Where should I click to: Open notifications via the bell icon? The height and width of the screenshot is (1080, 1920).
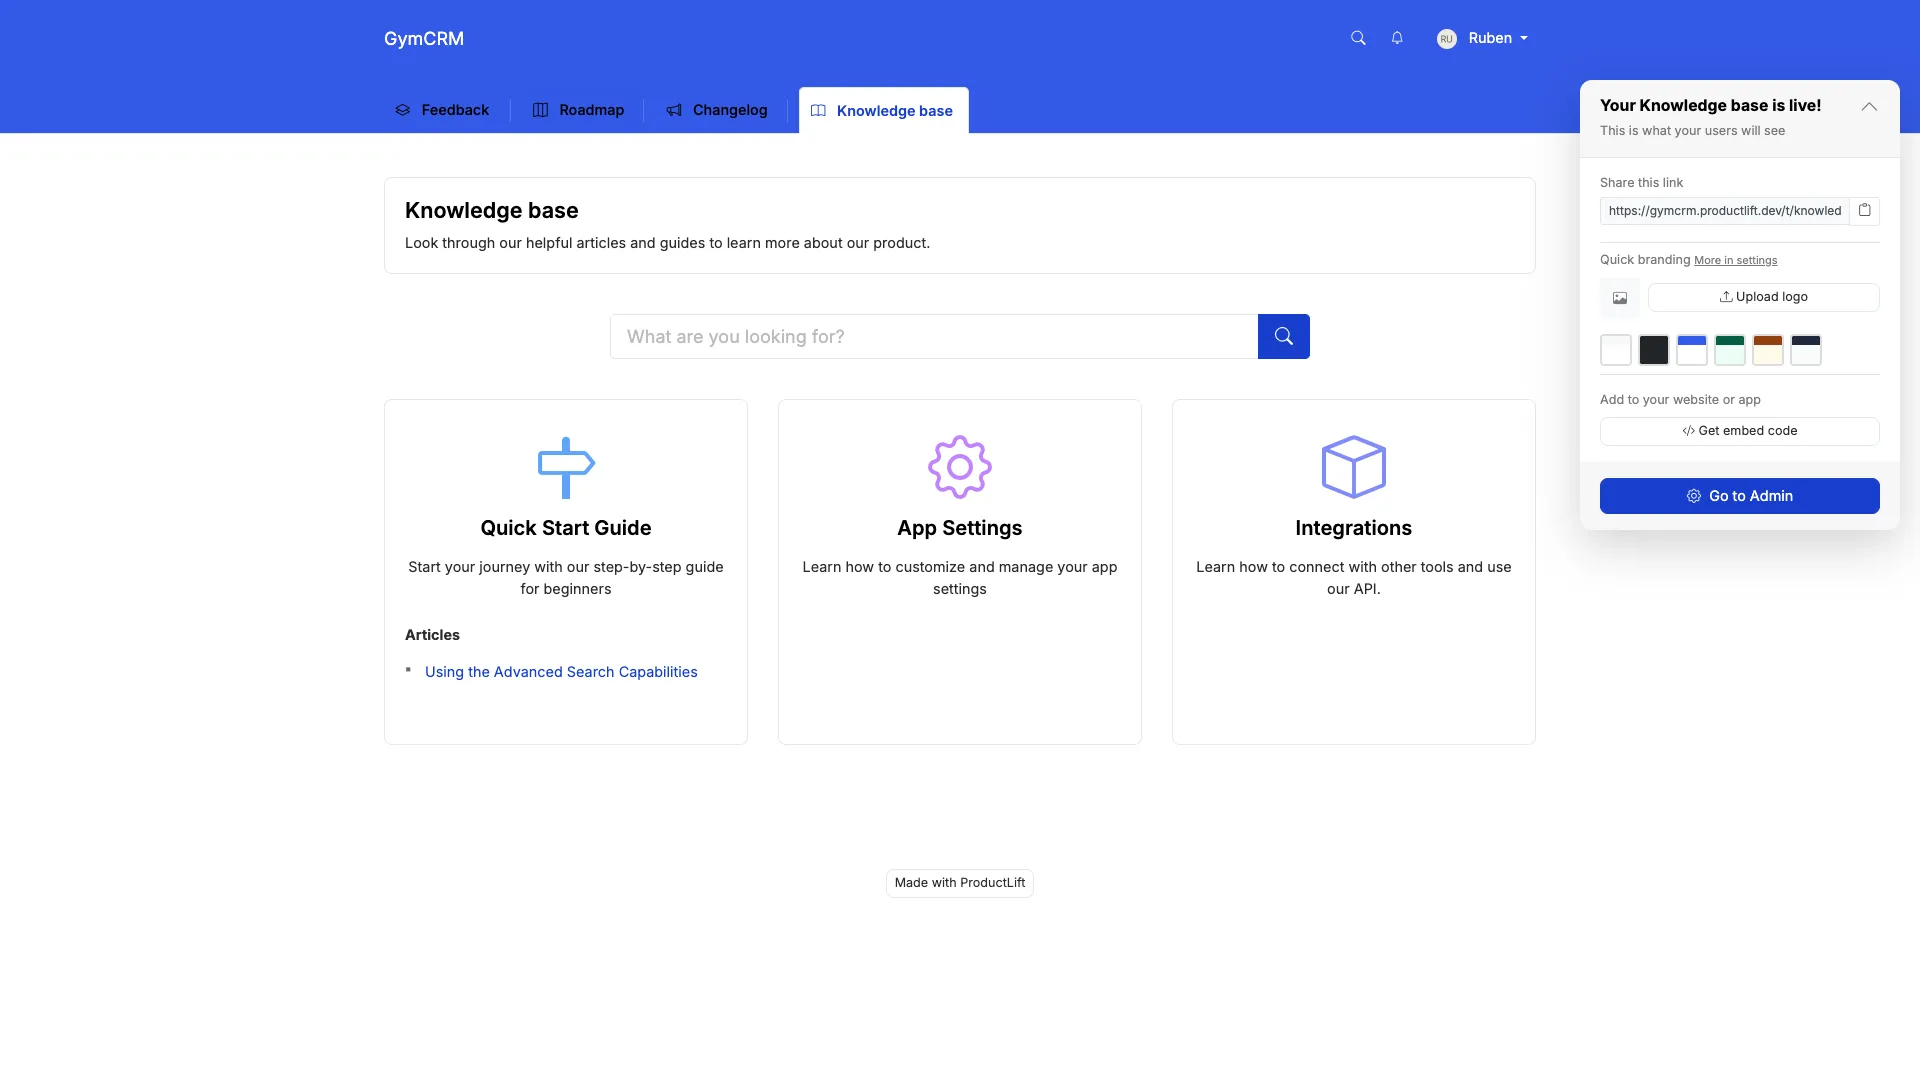(x=1396, y=37)
